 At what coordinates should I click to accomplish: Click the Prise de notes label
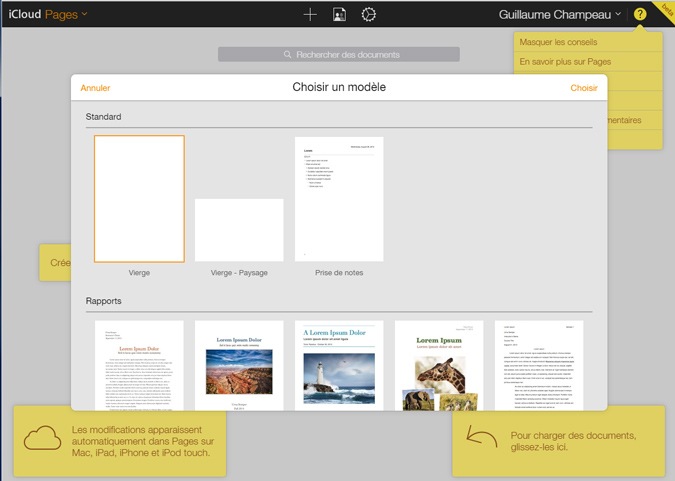(339, 273)
